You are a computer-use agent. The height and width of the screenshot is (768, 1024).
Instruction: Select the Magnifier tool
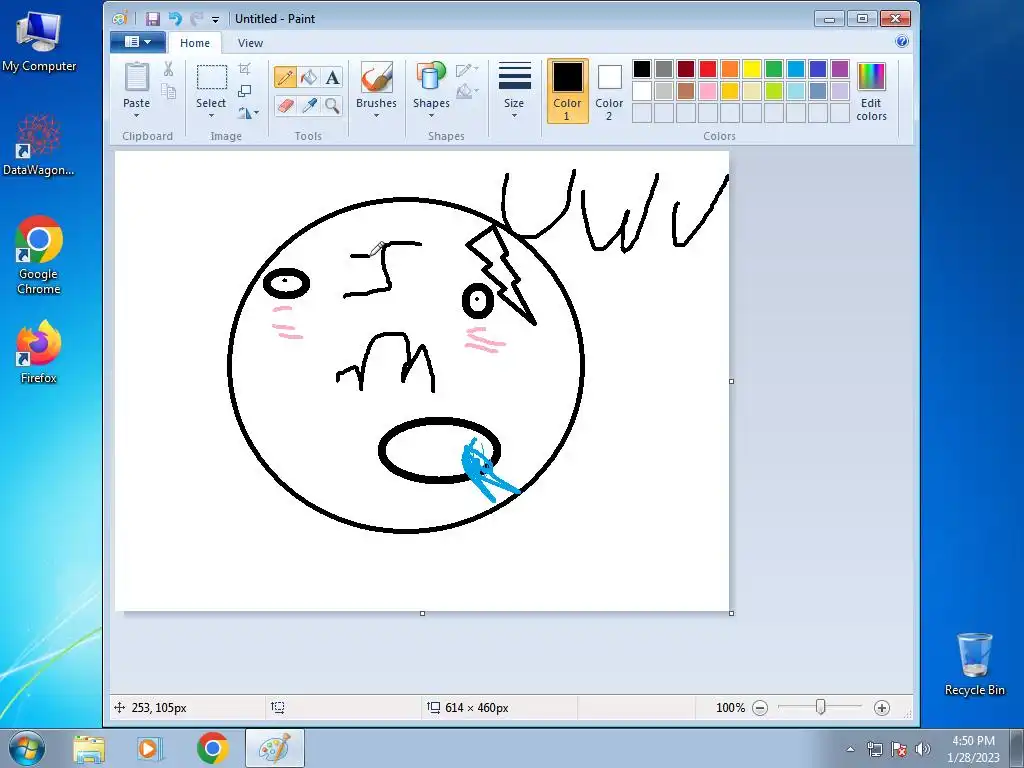(332, 105)
